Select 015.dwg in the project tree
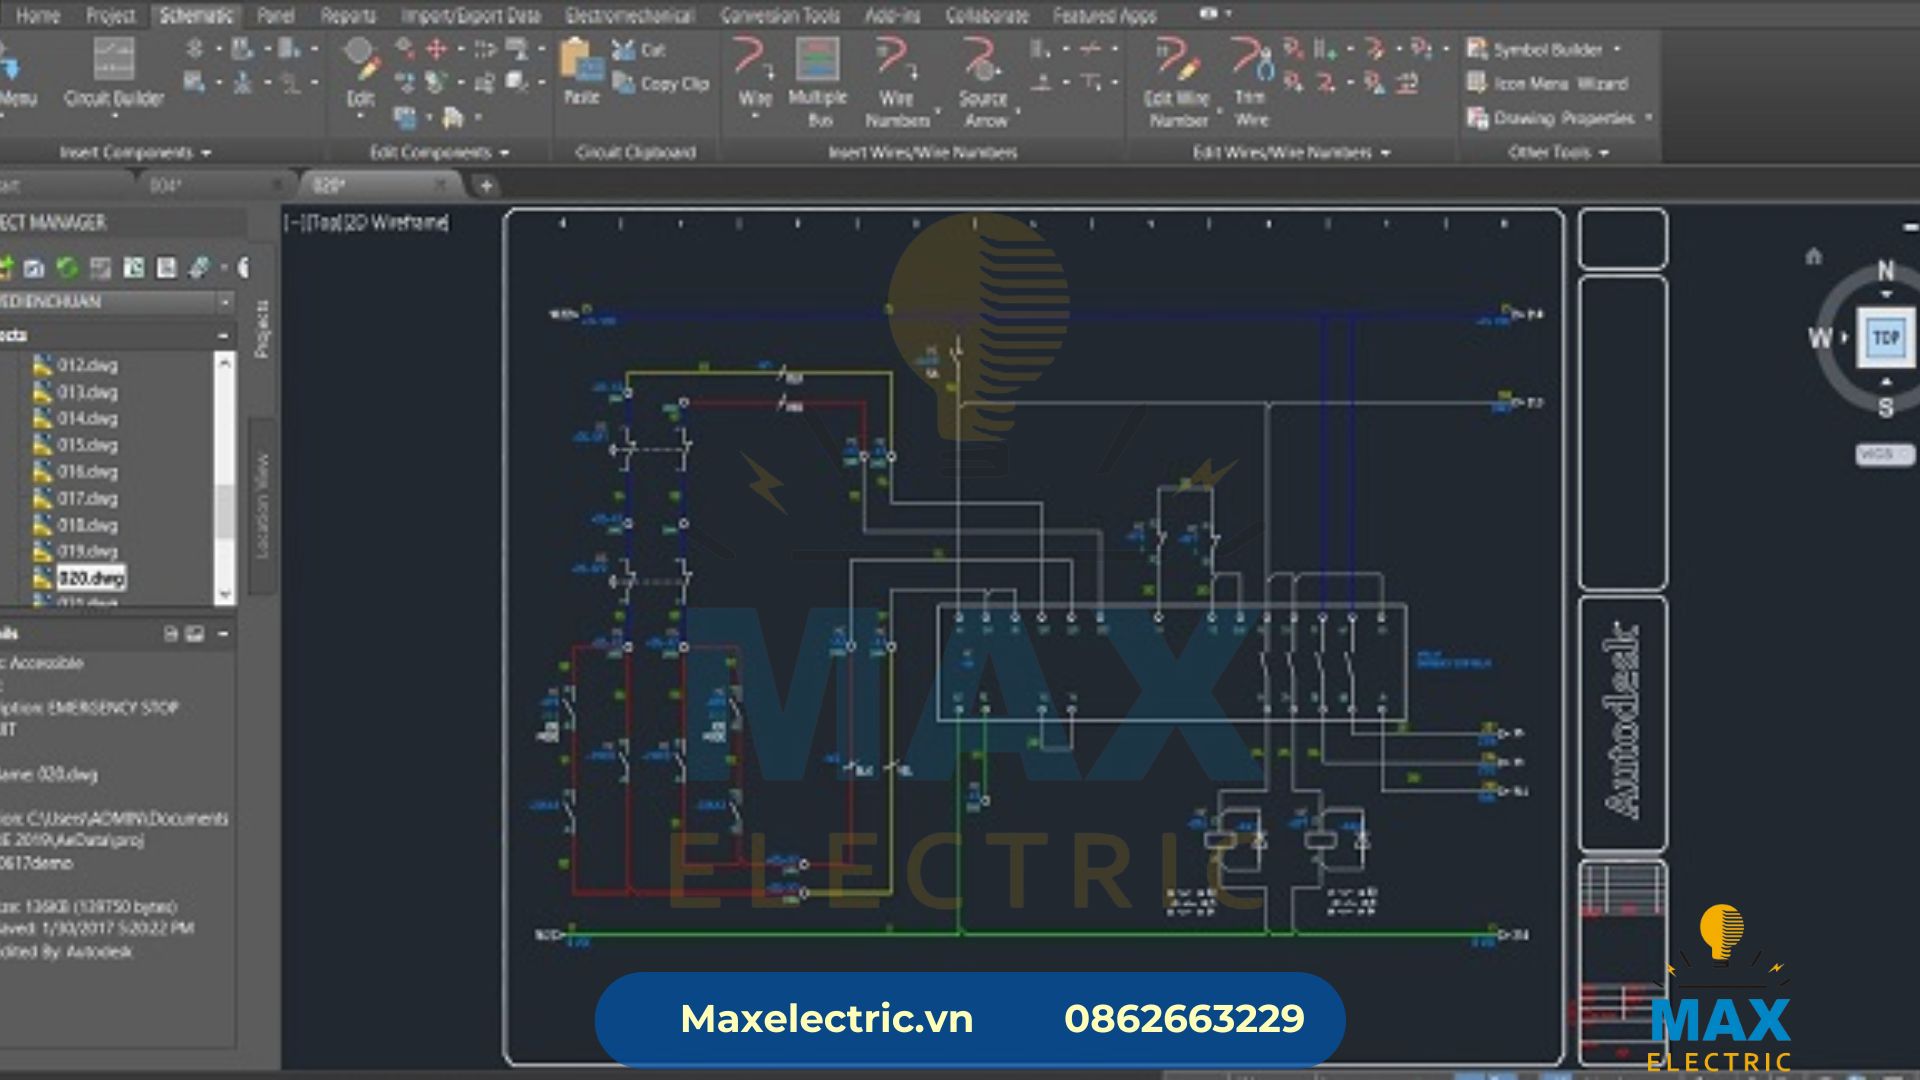1920x1080 pixels. [86, 445]
